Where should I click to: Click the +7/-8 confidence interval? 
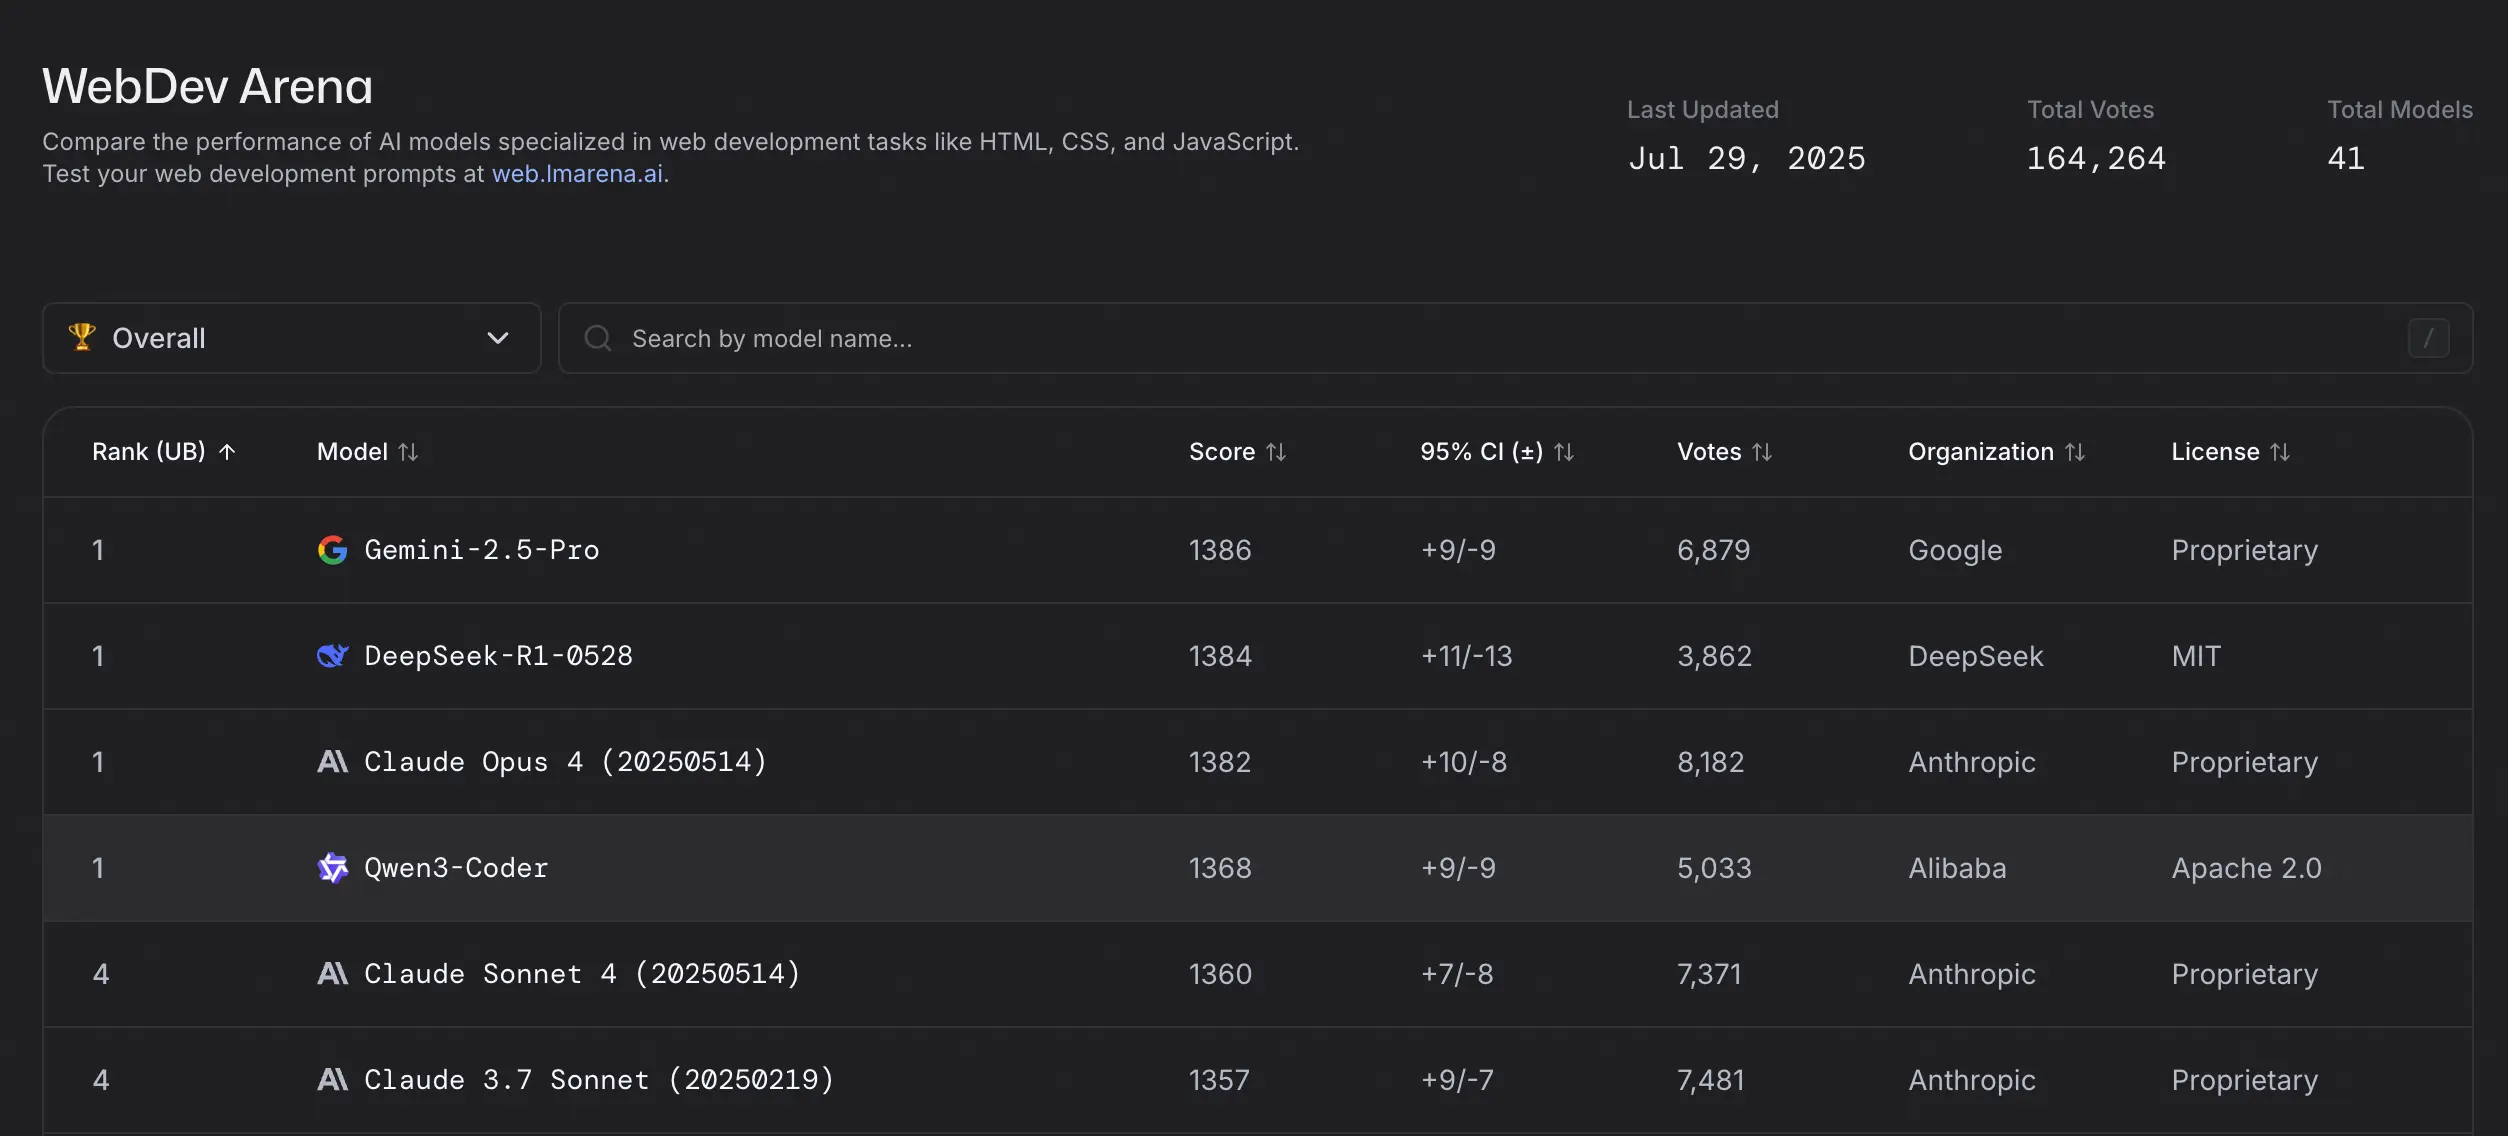[x=1457, y=974]
